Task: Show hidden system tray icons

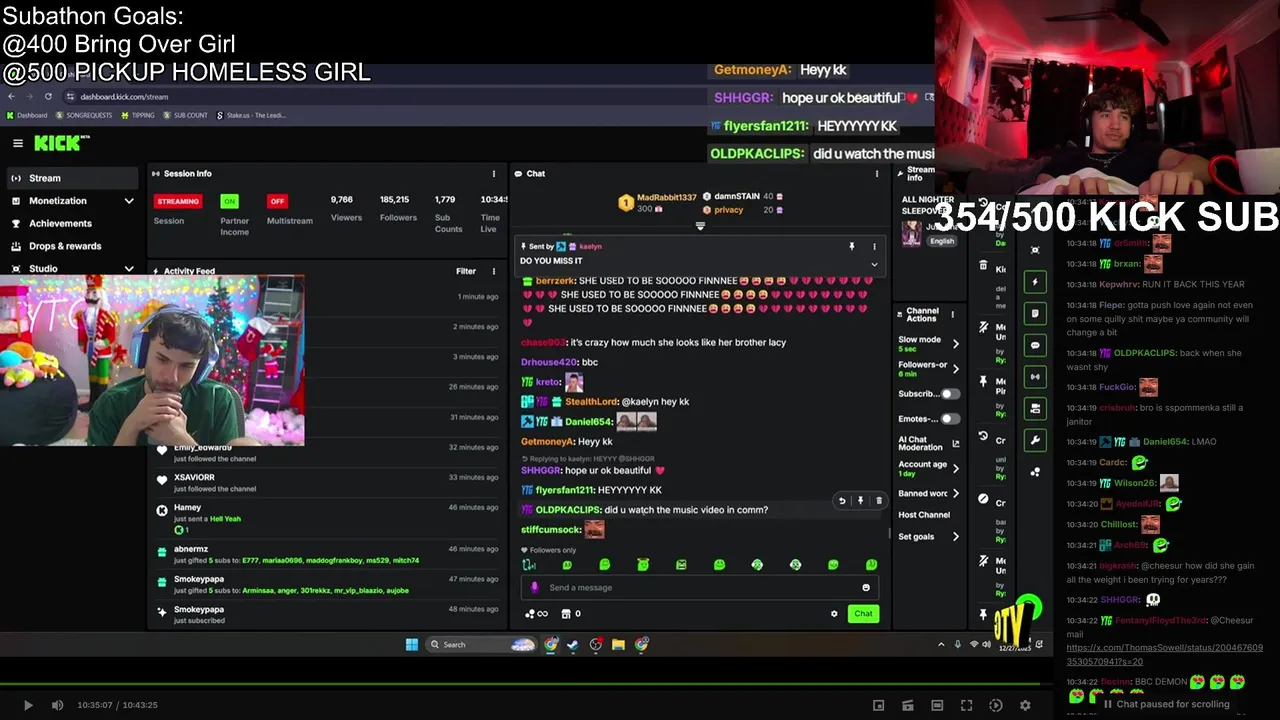Action: [941, 645]
